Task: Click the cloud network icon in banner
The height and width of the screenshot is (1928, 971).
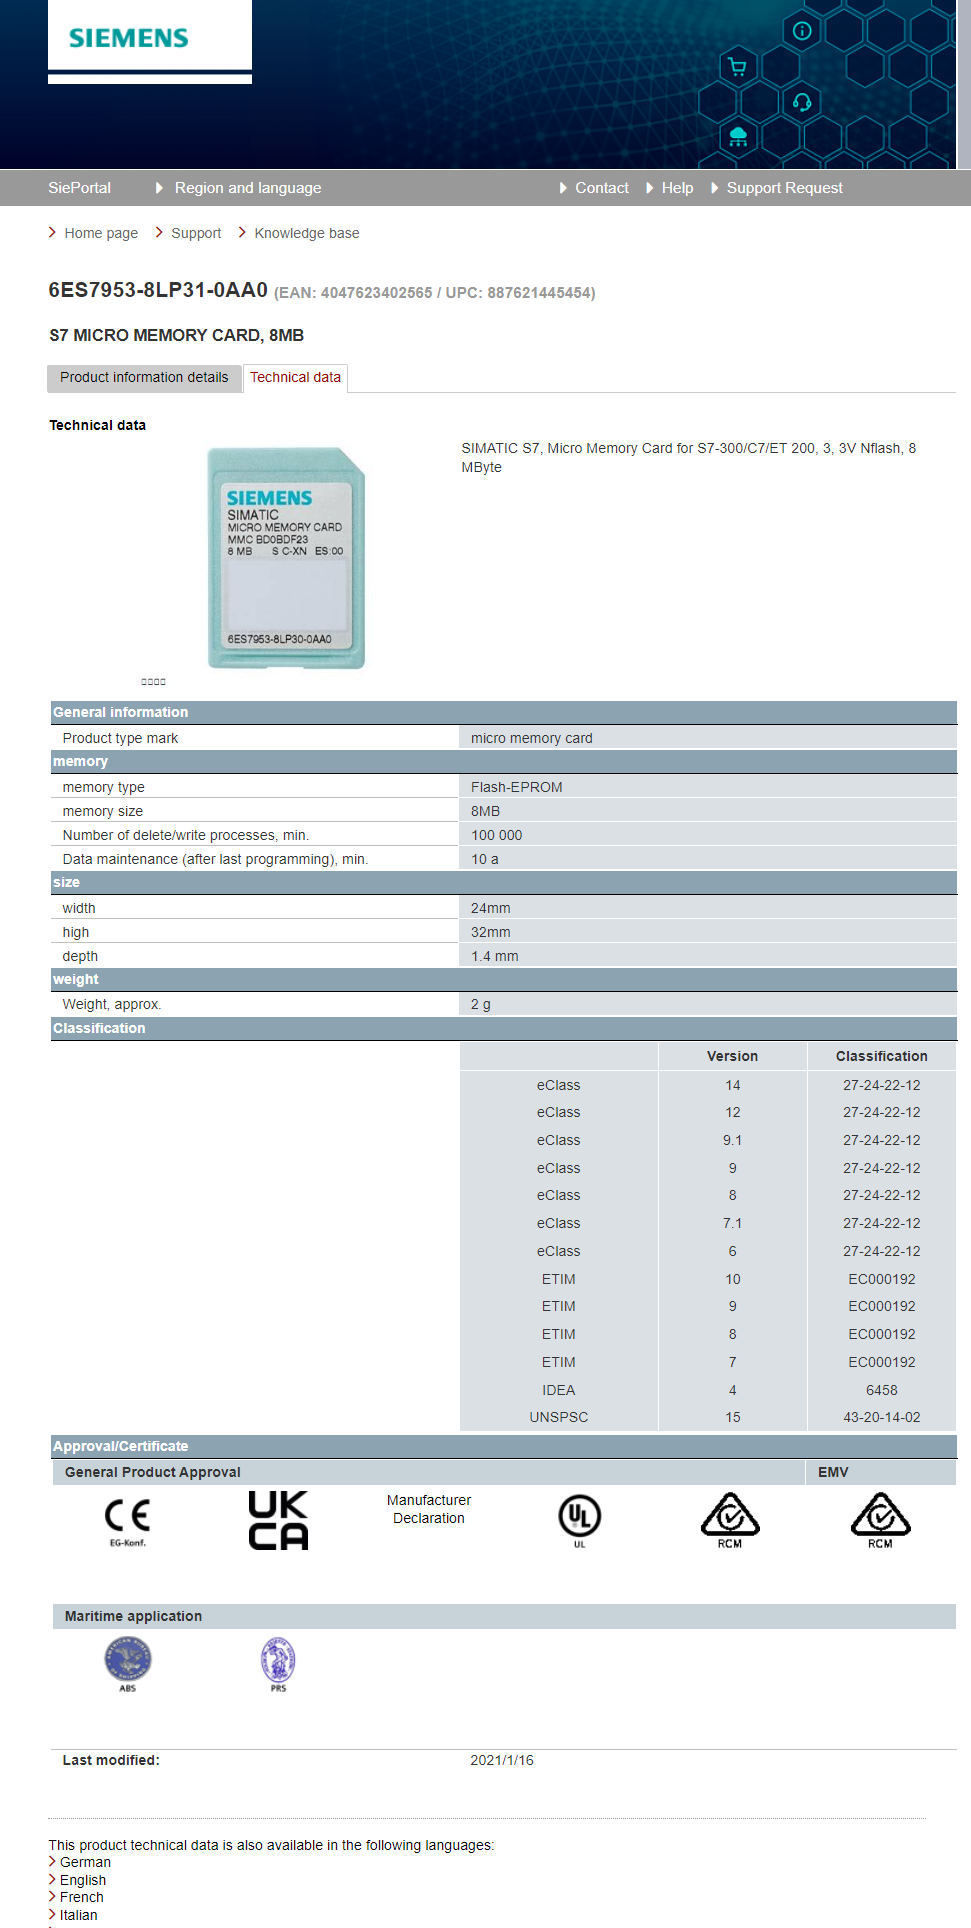Action: pyautogui.click(x=738, y=137)
